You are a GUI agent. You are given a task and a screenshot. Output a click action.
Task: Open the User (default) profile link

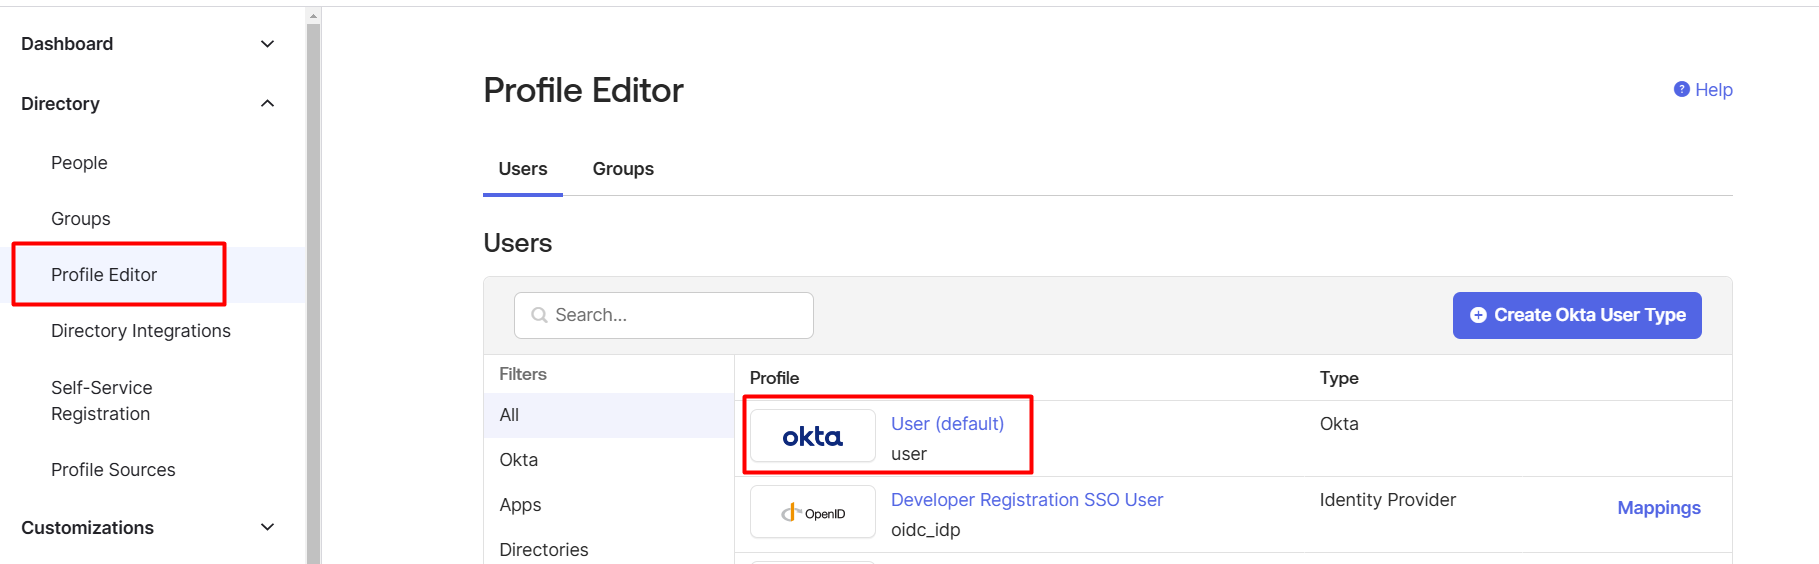[947, 424]
